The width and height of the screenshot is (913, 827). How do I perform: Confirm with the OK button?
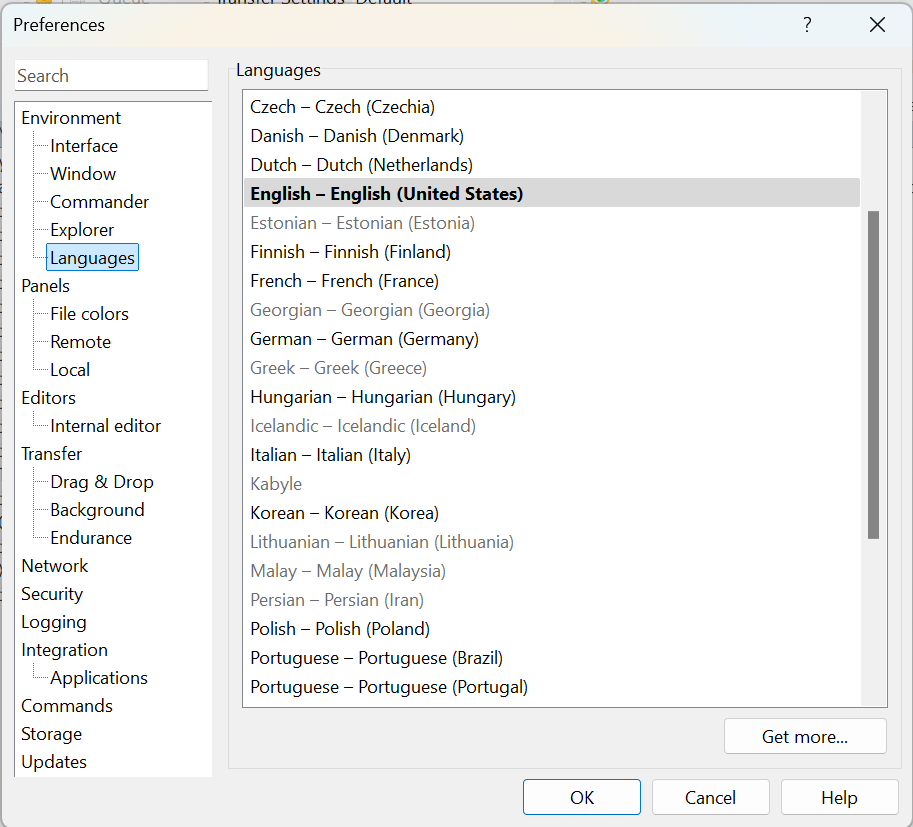point(581,797)
